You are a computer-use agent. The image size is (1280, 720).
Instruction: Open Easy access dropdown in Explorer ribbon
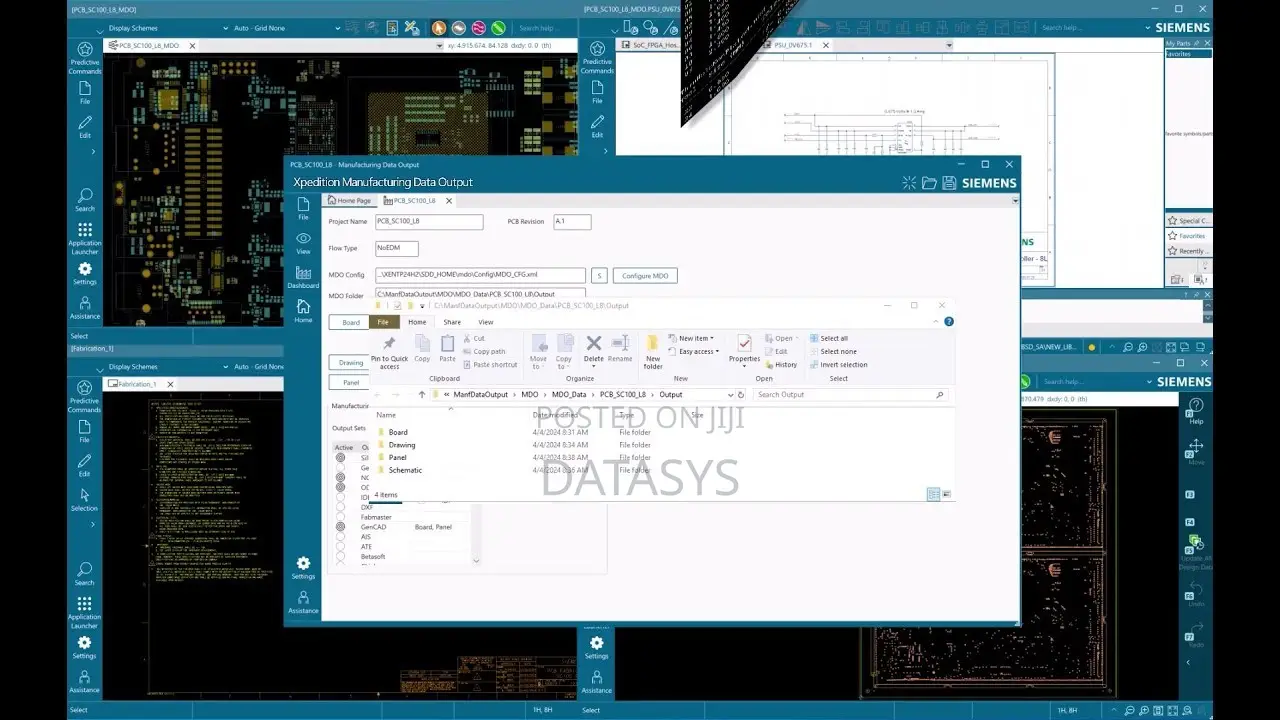coord(695,351)
